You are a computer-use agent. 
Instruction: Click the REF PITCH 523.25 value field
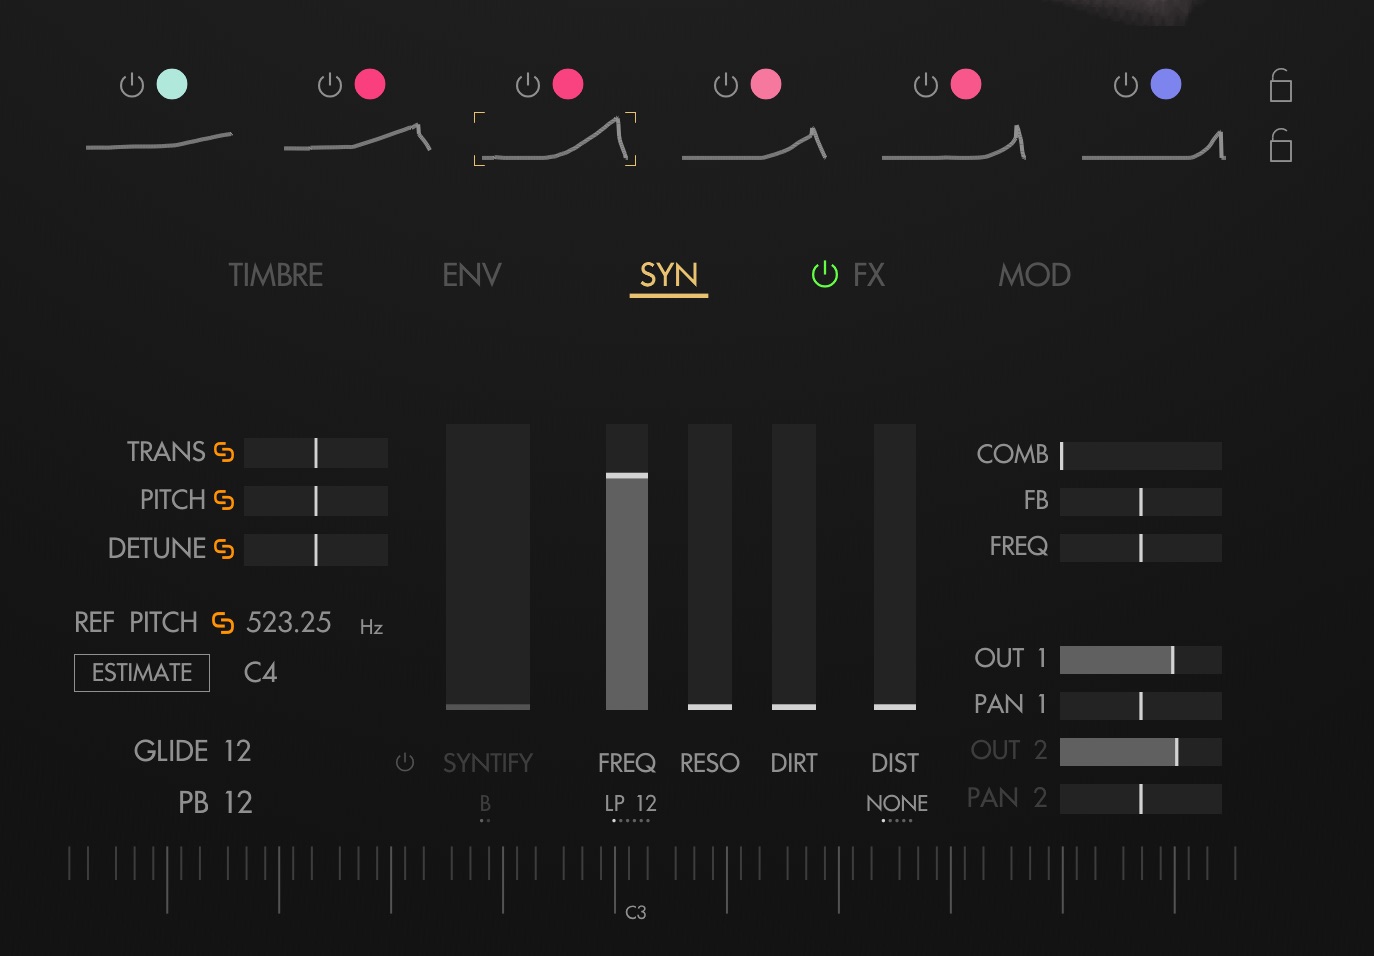point(289,623)
